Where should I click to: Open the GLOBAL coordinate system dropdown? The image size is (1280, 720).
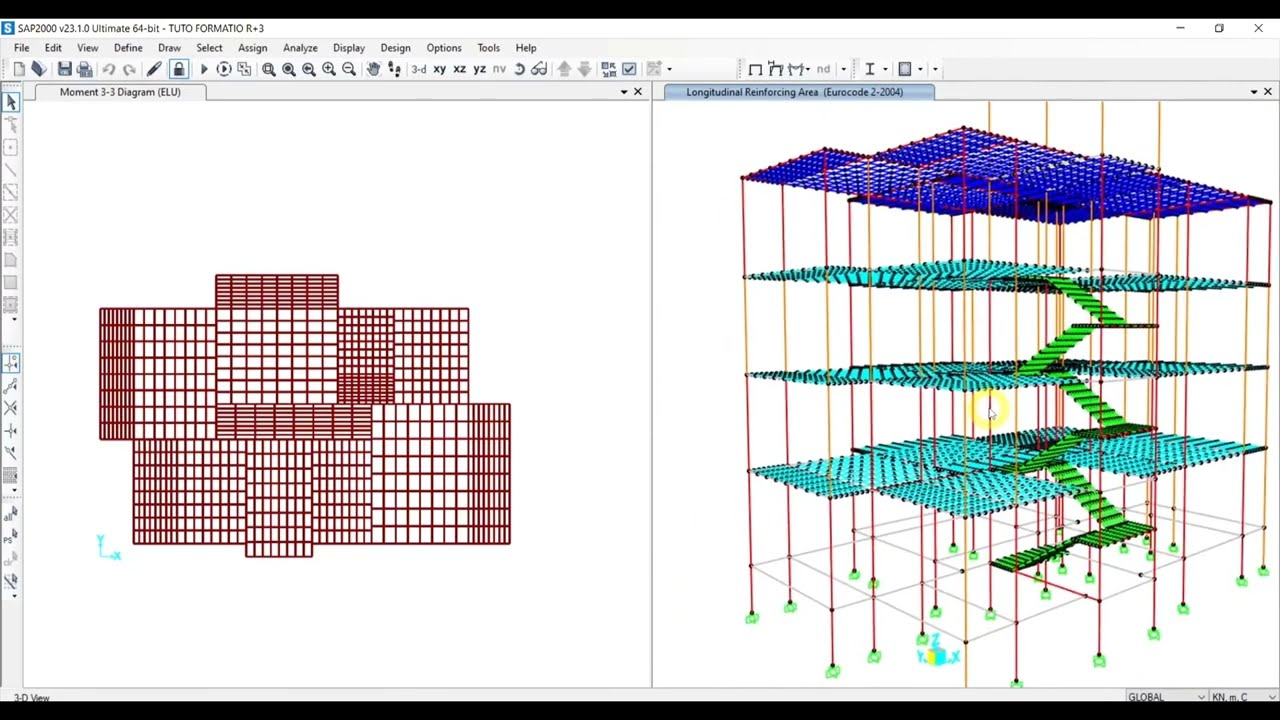pos(1166,697)
